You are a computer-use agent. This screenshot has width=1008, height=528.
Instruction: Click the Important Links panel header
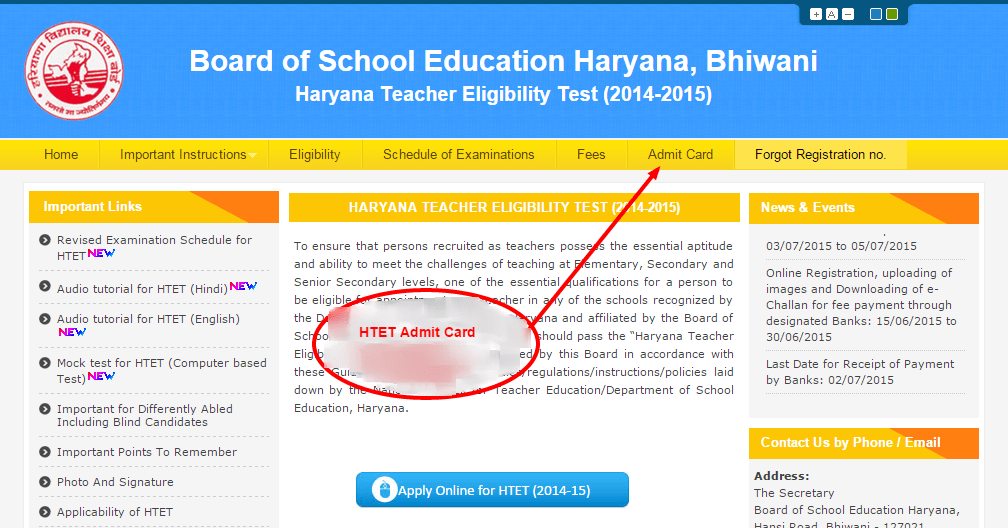pyautogui.click(x=154, y=207)
